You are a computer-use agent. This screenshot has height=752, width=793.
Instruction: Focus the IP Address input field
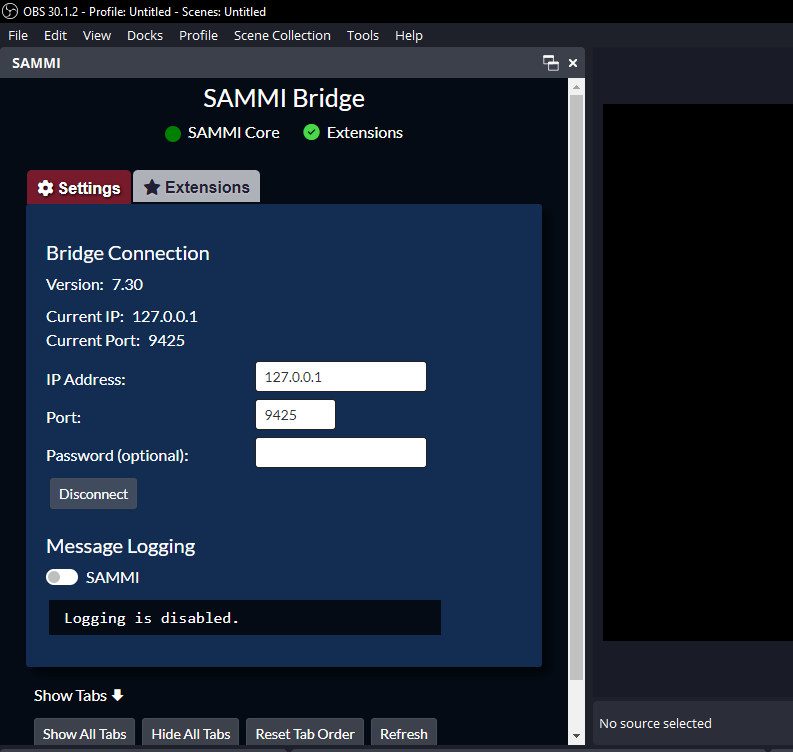click(x=341, y=377)
